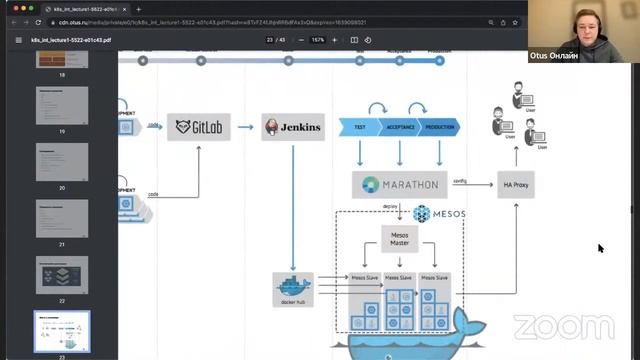Click the Otus Онлайн video name label

click(553, 56)
